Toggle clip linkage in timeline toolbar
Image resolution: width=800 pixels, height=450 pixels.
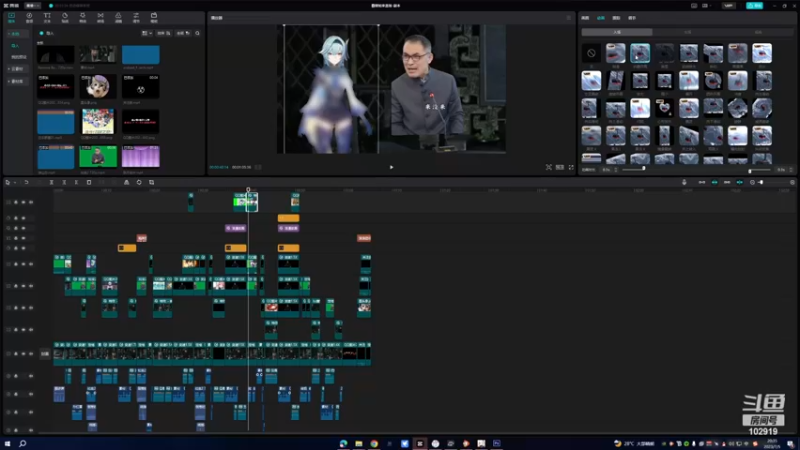pos(727,182)
